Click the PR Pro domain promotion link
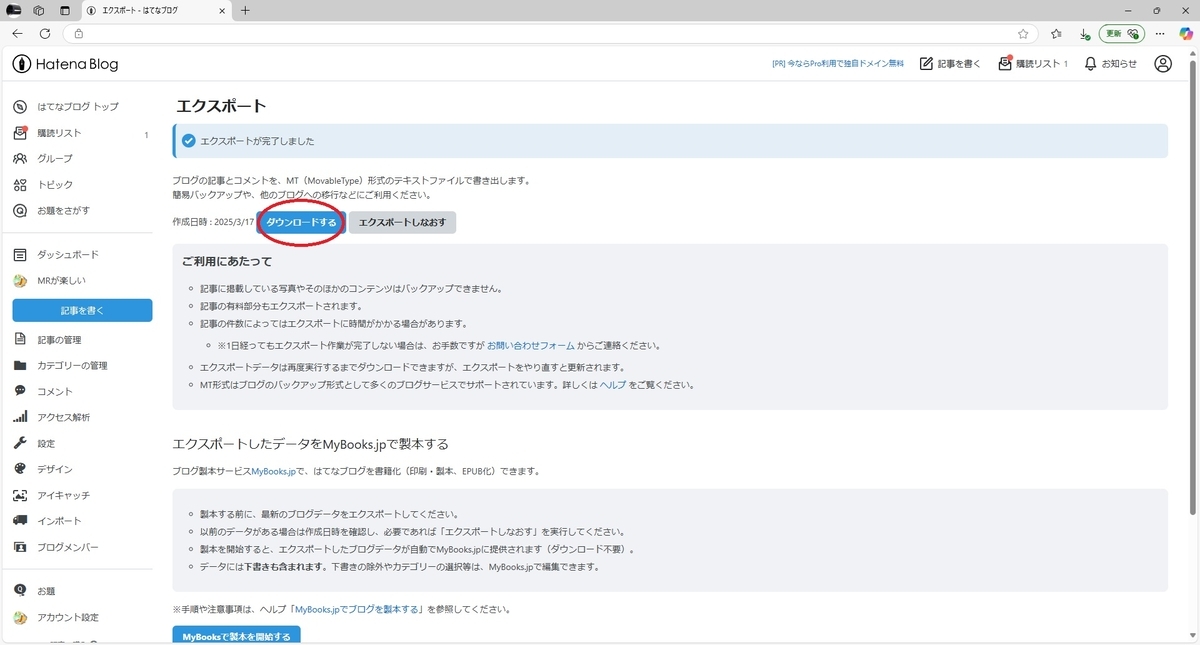The image size is (1200, 645). click(x=838, y=64)
